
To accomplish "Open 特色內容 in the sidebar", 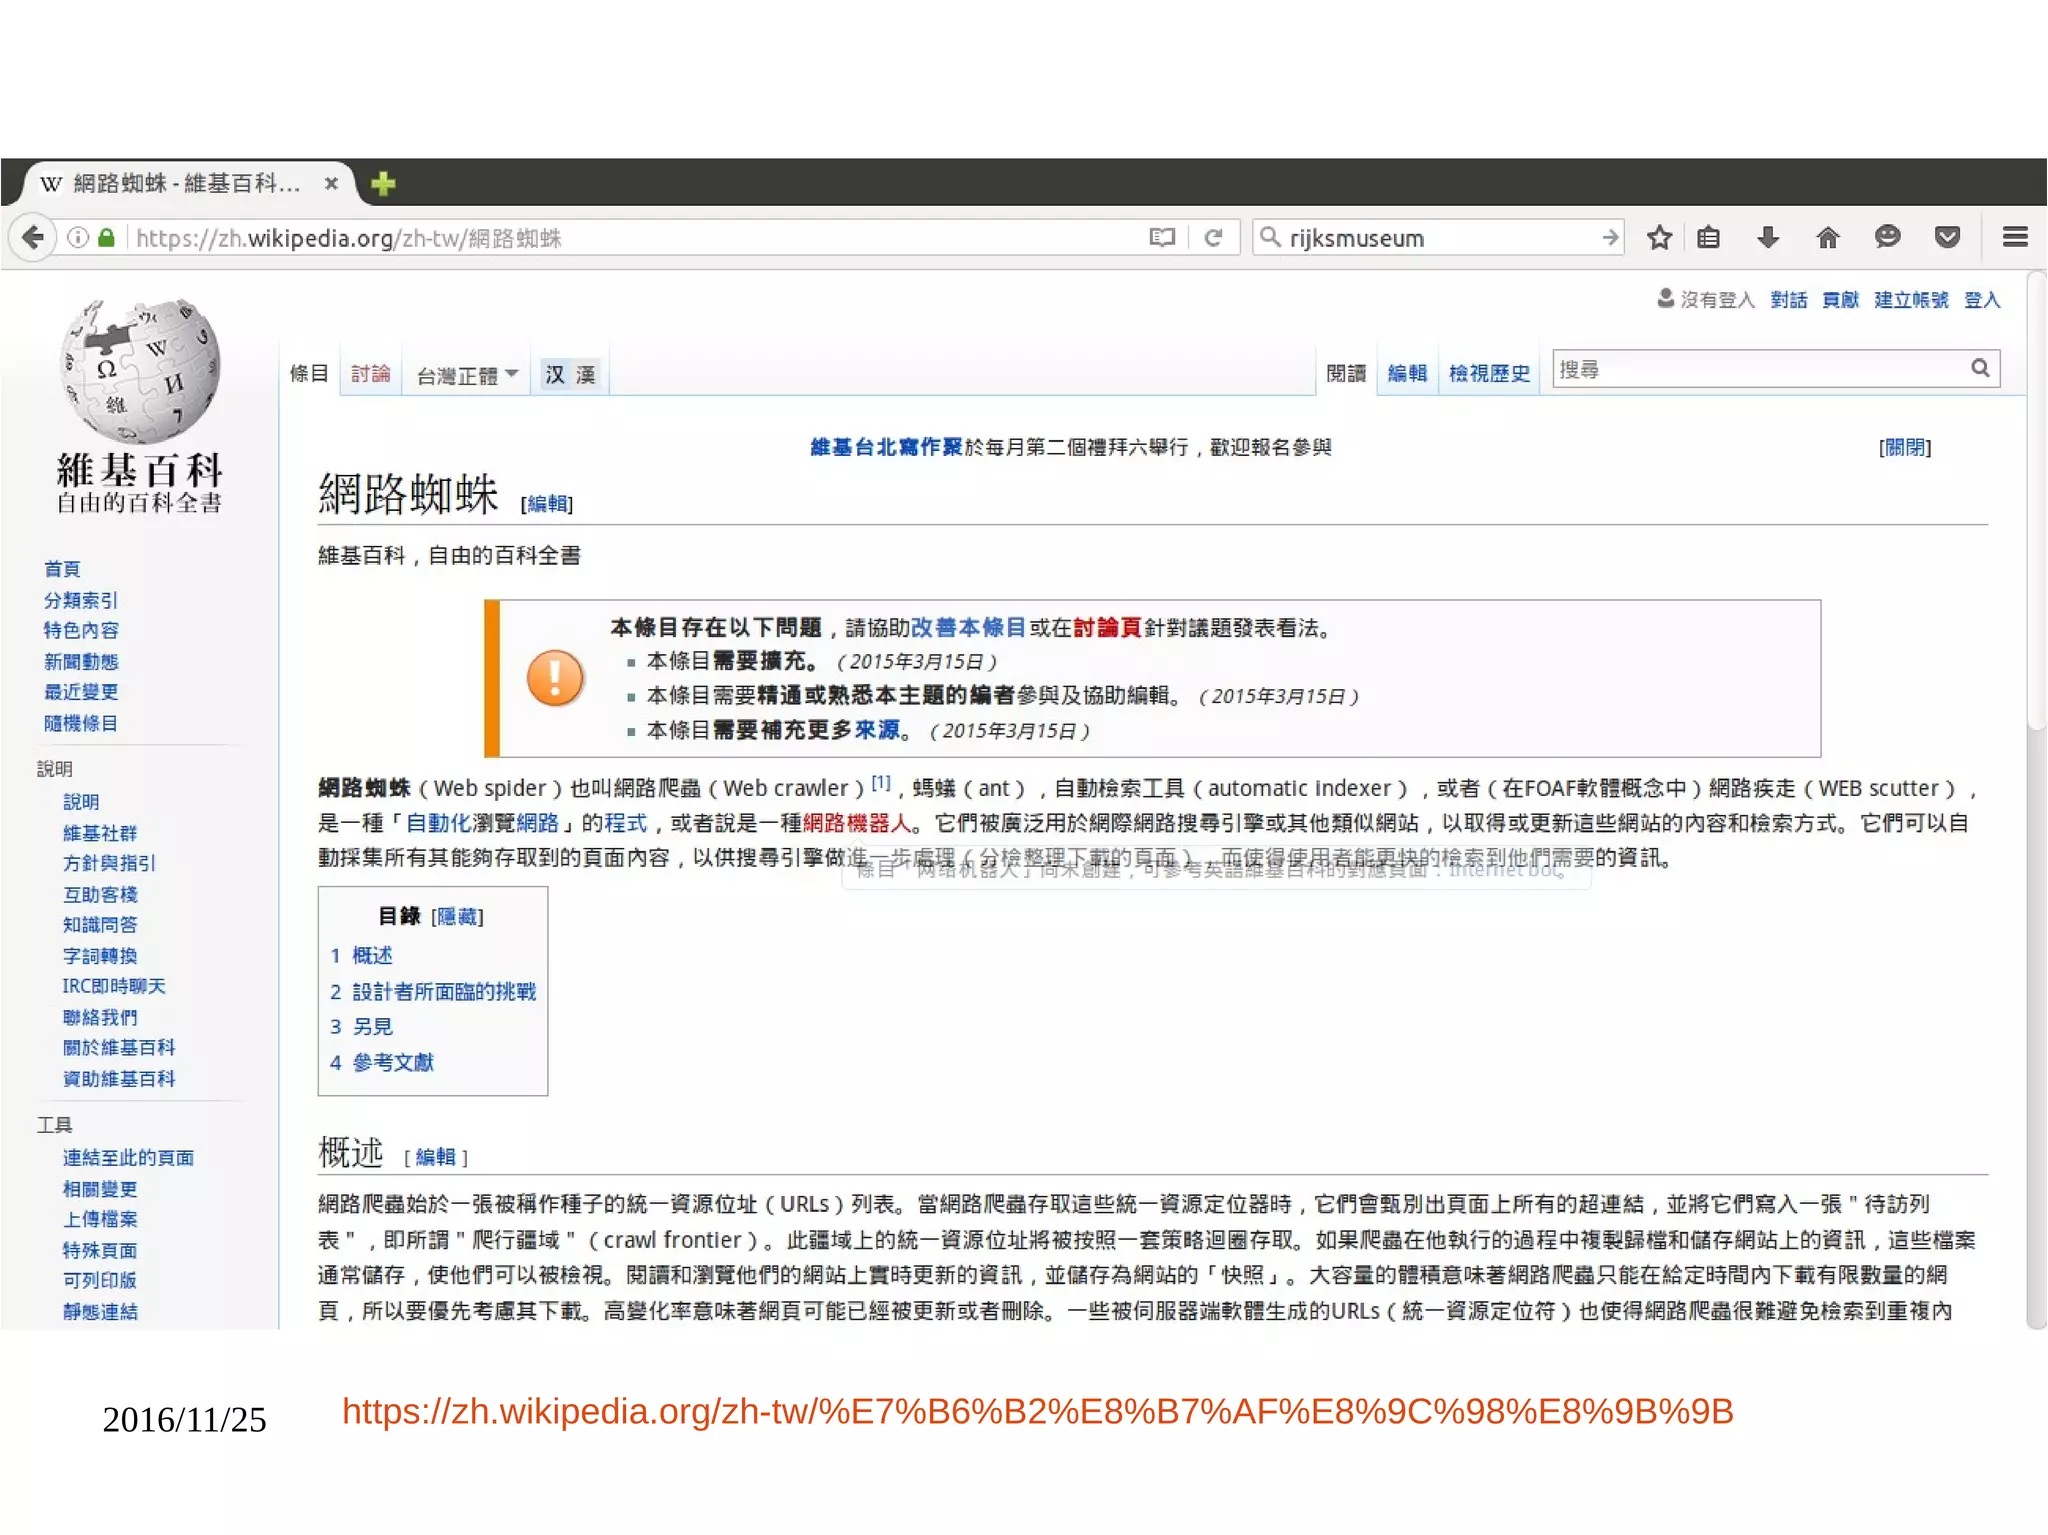I will click(x=81, y=630).
